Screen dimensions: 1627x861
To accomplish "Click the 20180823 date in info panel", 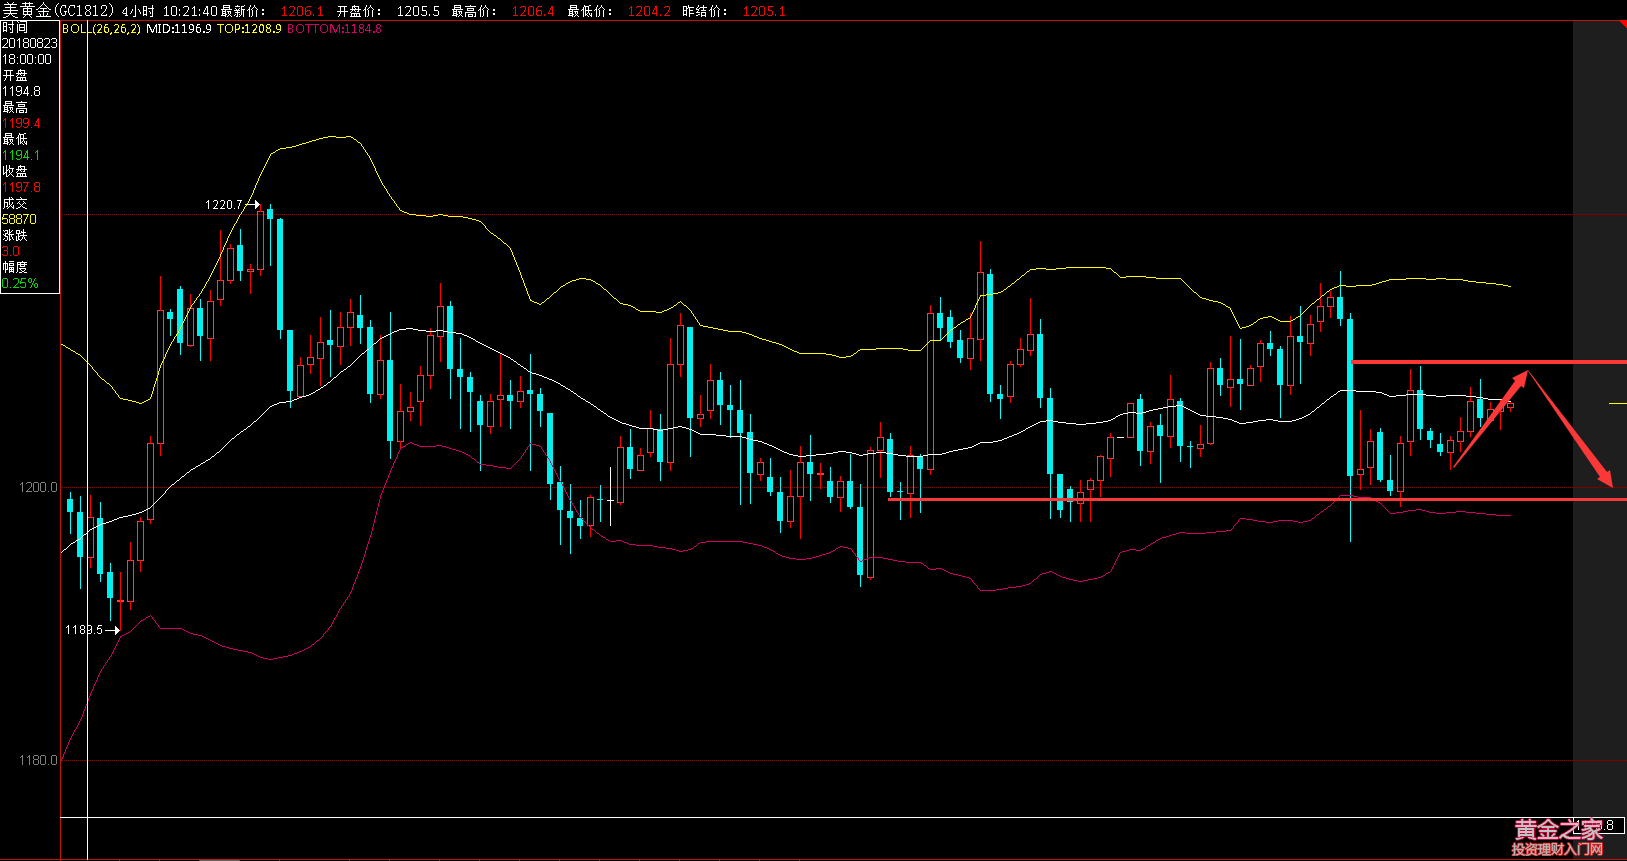I will pyautogui.click(x=29, y=44).
